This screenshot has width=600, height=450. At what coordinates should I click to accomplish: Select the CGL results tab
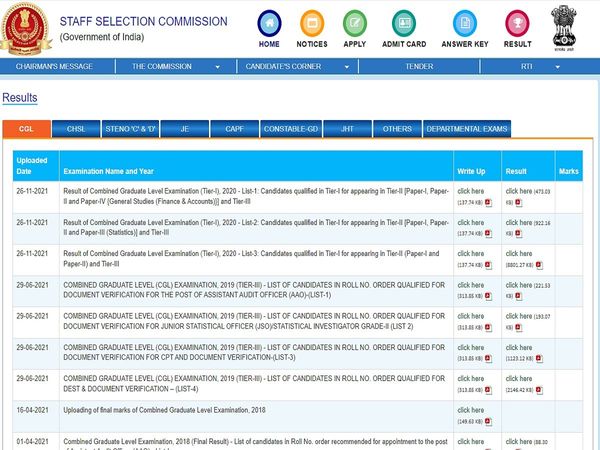pos(26,129)
